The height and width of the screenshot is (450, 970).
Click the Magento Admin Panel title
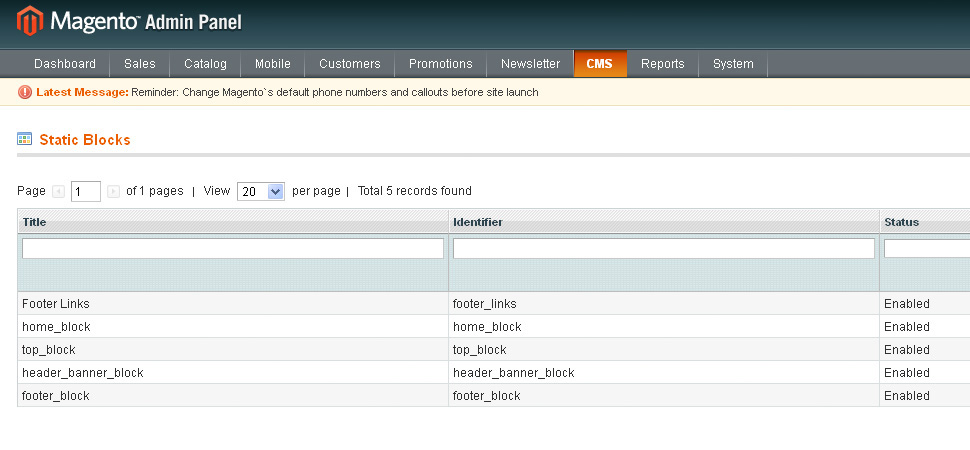(x=147, y=22)
